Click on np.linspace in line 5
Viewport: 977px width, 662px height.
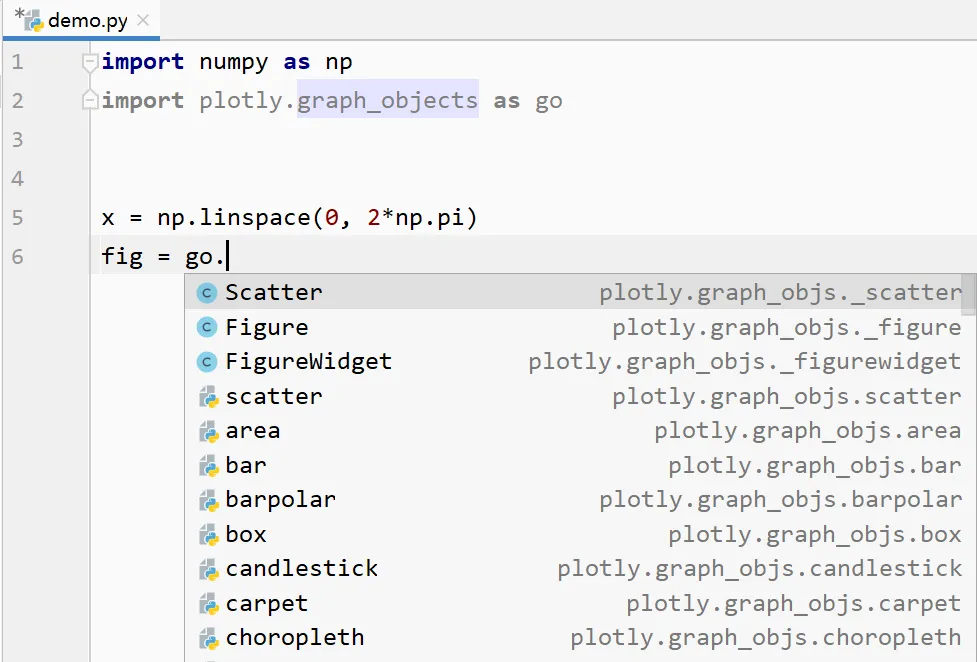point(234,218)
